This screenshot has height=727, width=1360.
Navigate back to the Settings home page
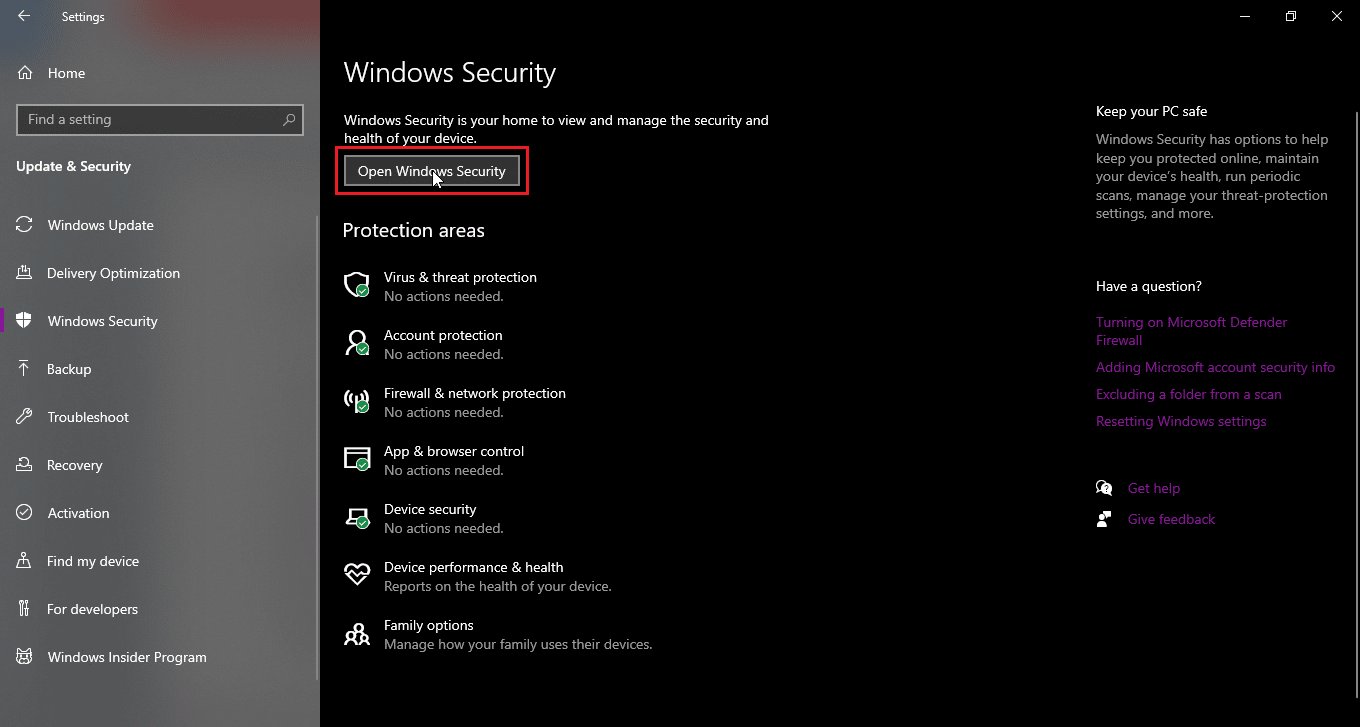point(24,16)
